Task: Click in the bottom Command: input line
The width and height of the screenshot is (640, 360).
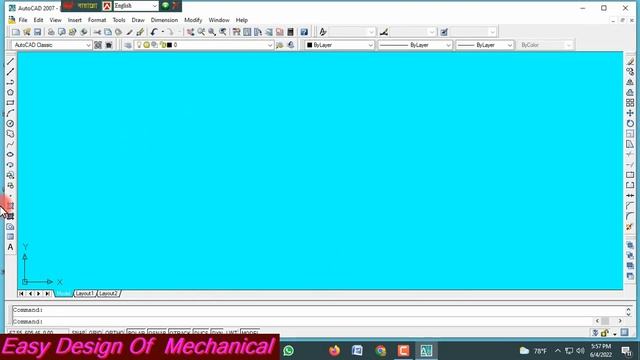Action: coord(302,322)
